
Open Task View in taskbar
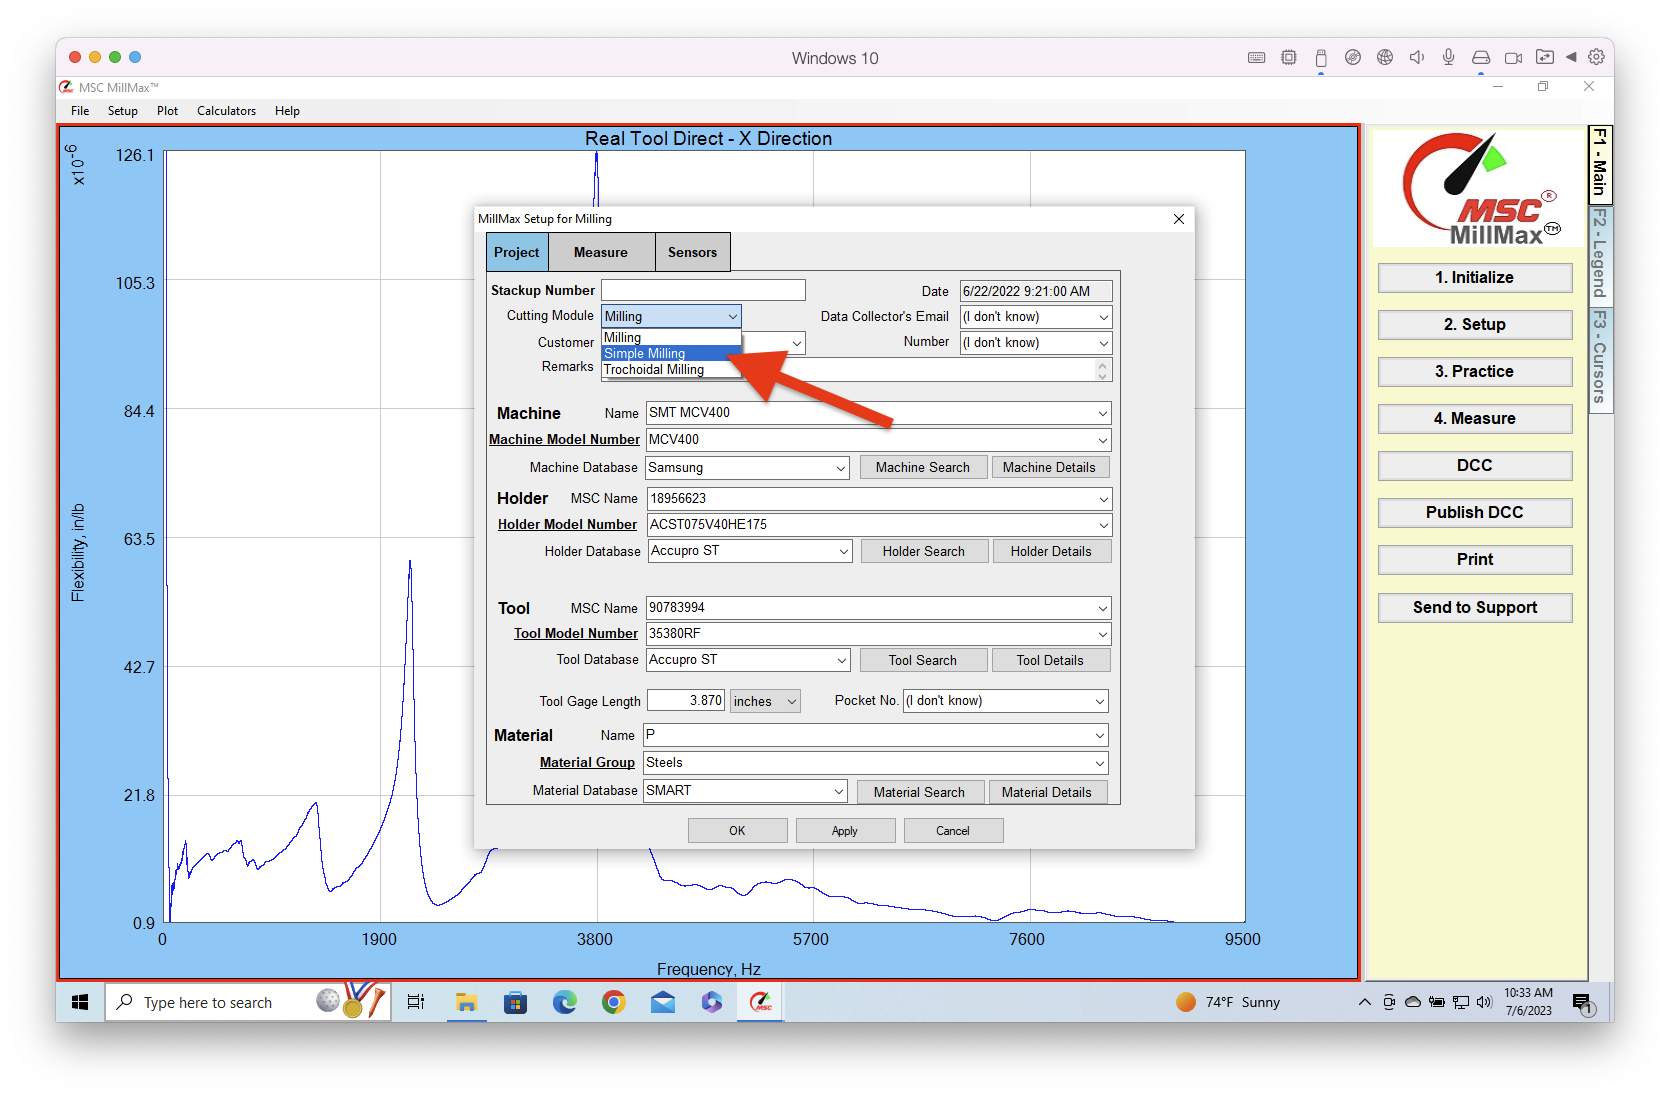[416, 1002]
